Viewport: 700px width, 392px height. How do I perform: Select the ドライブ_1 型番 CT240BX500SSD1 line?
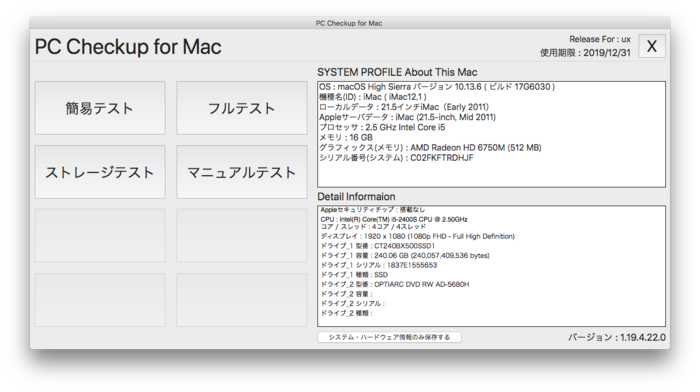pos(378,246)
